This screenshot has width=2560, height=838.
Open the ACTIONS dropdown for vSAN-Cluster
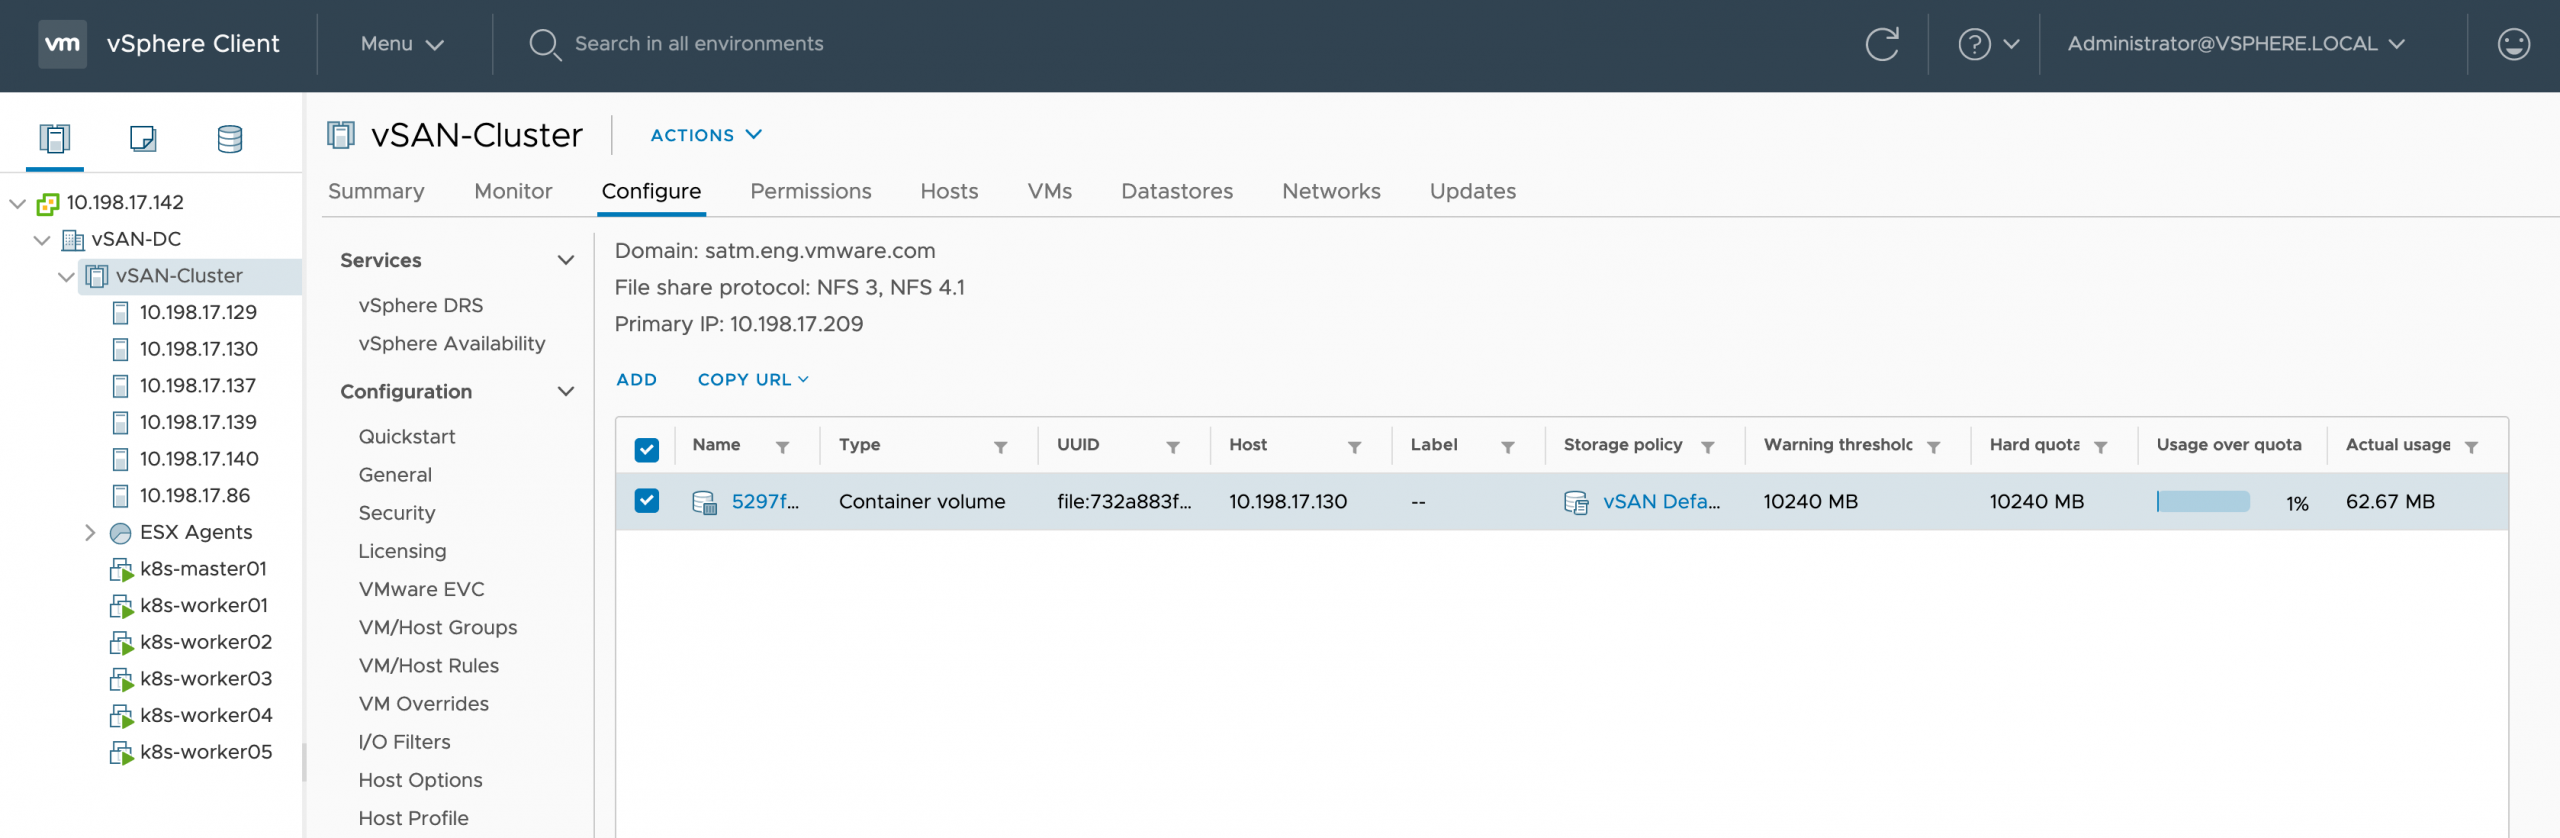pyautogui.click(x=706, y=135)
